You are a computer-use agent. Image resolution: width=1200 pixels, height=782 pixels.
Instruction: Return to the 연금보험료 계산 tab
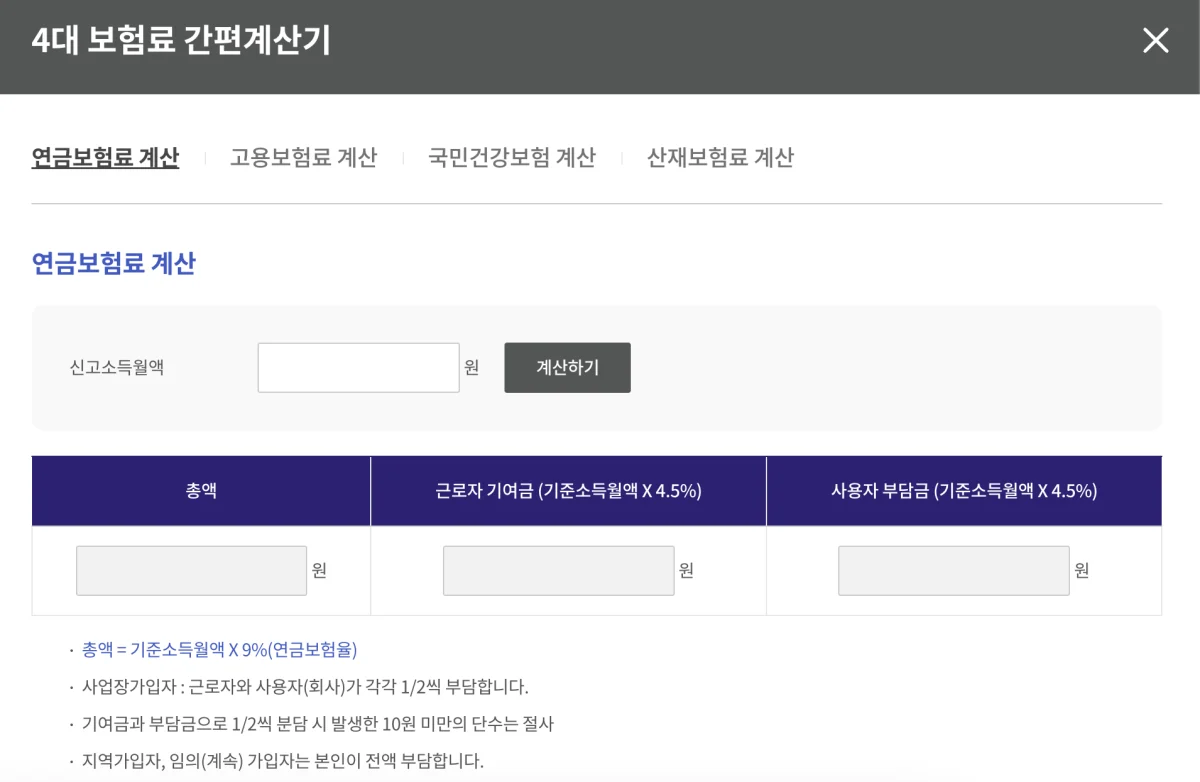click(106, 157)
